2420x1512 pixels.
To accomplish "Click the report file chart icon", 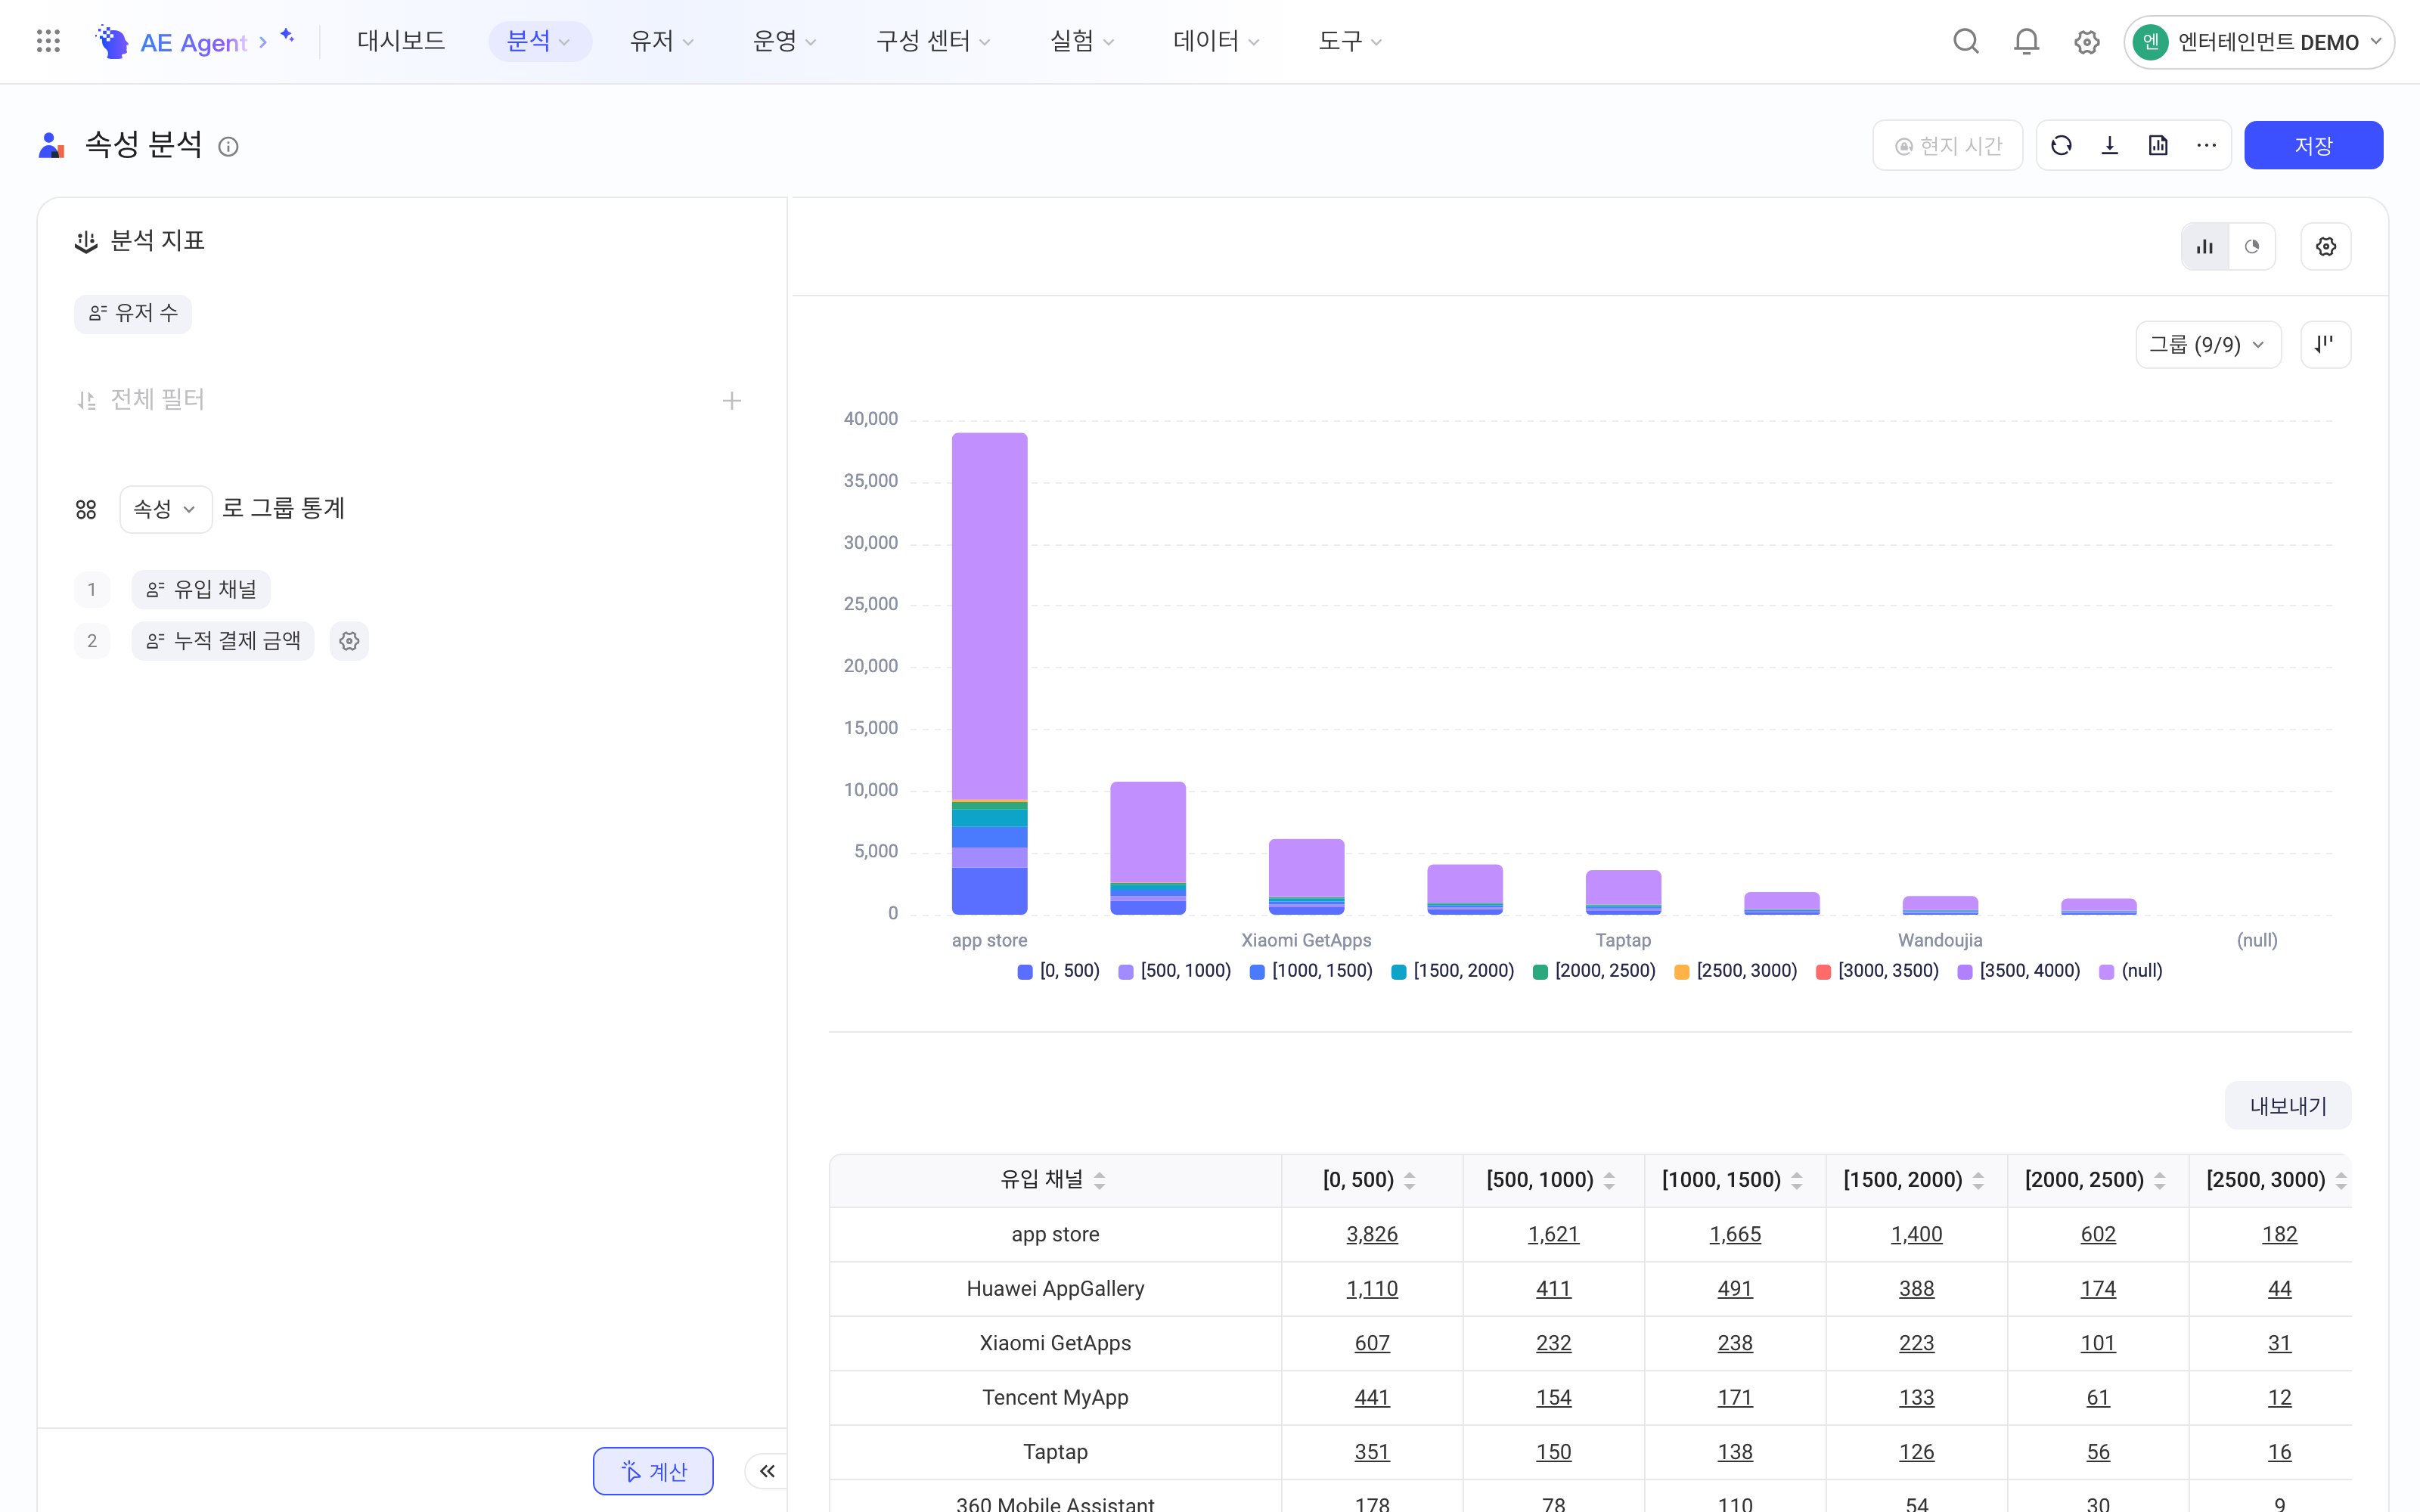I will tap(2158, 146).
